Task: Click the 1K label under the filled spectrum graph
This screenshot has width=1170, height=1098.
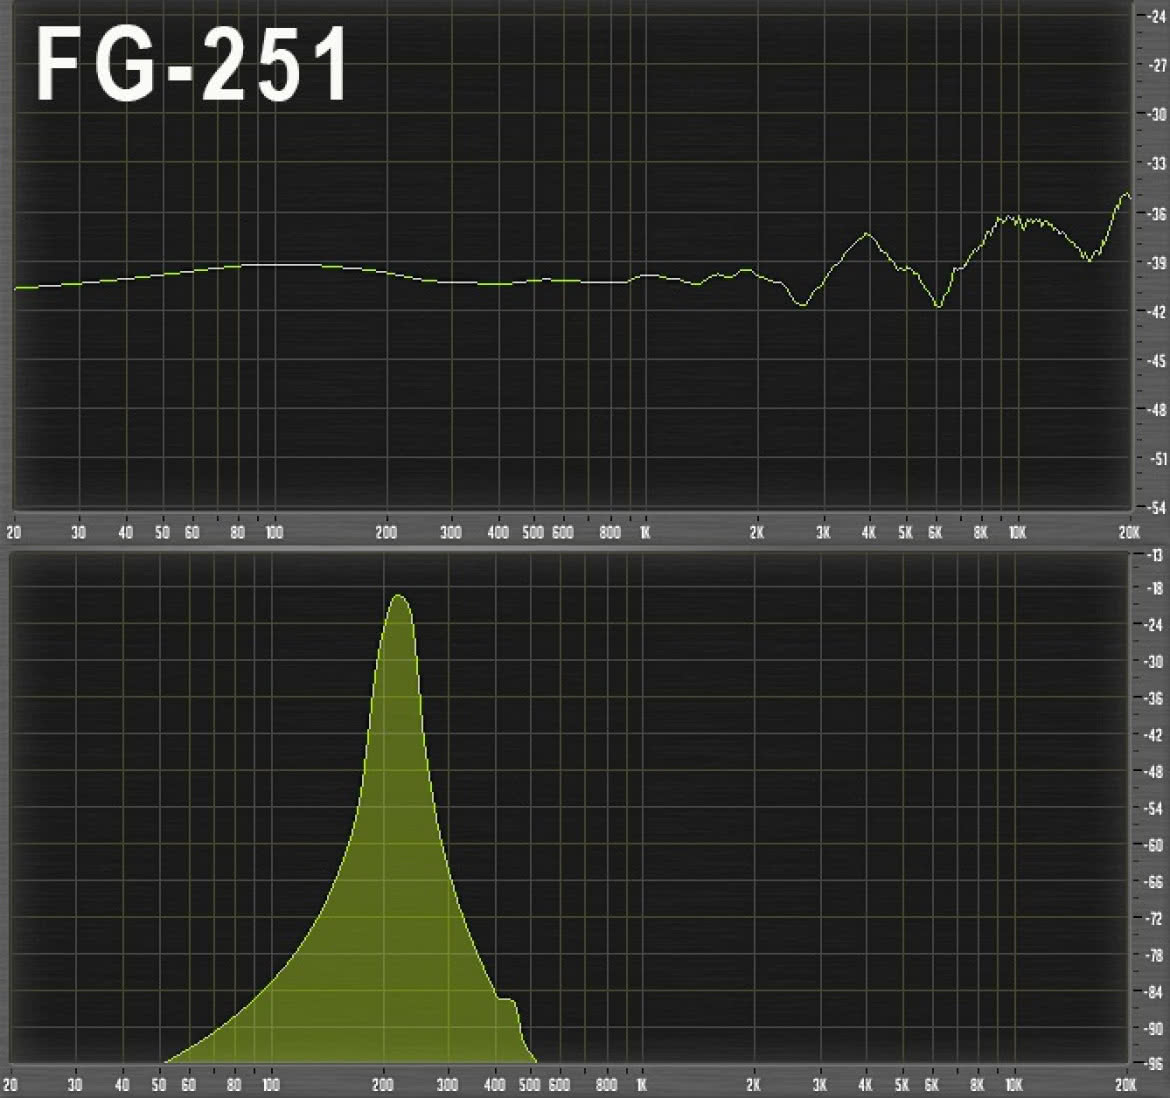Action: click(642, 1085)
